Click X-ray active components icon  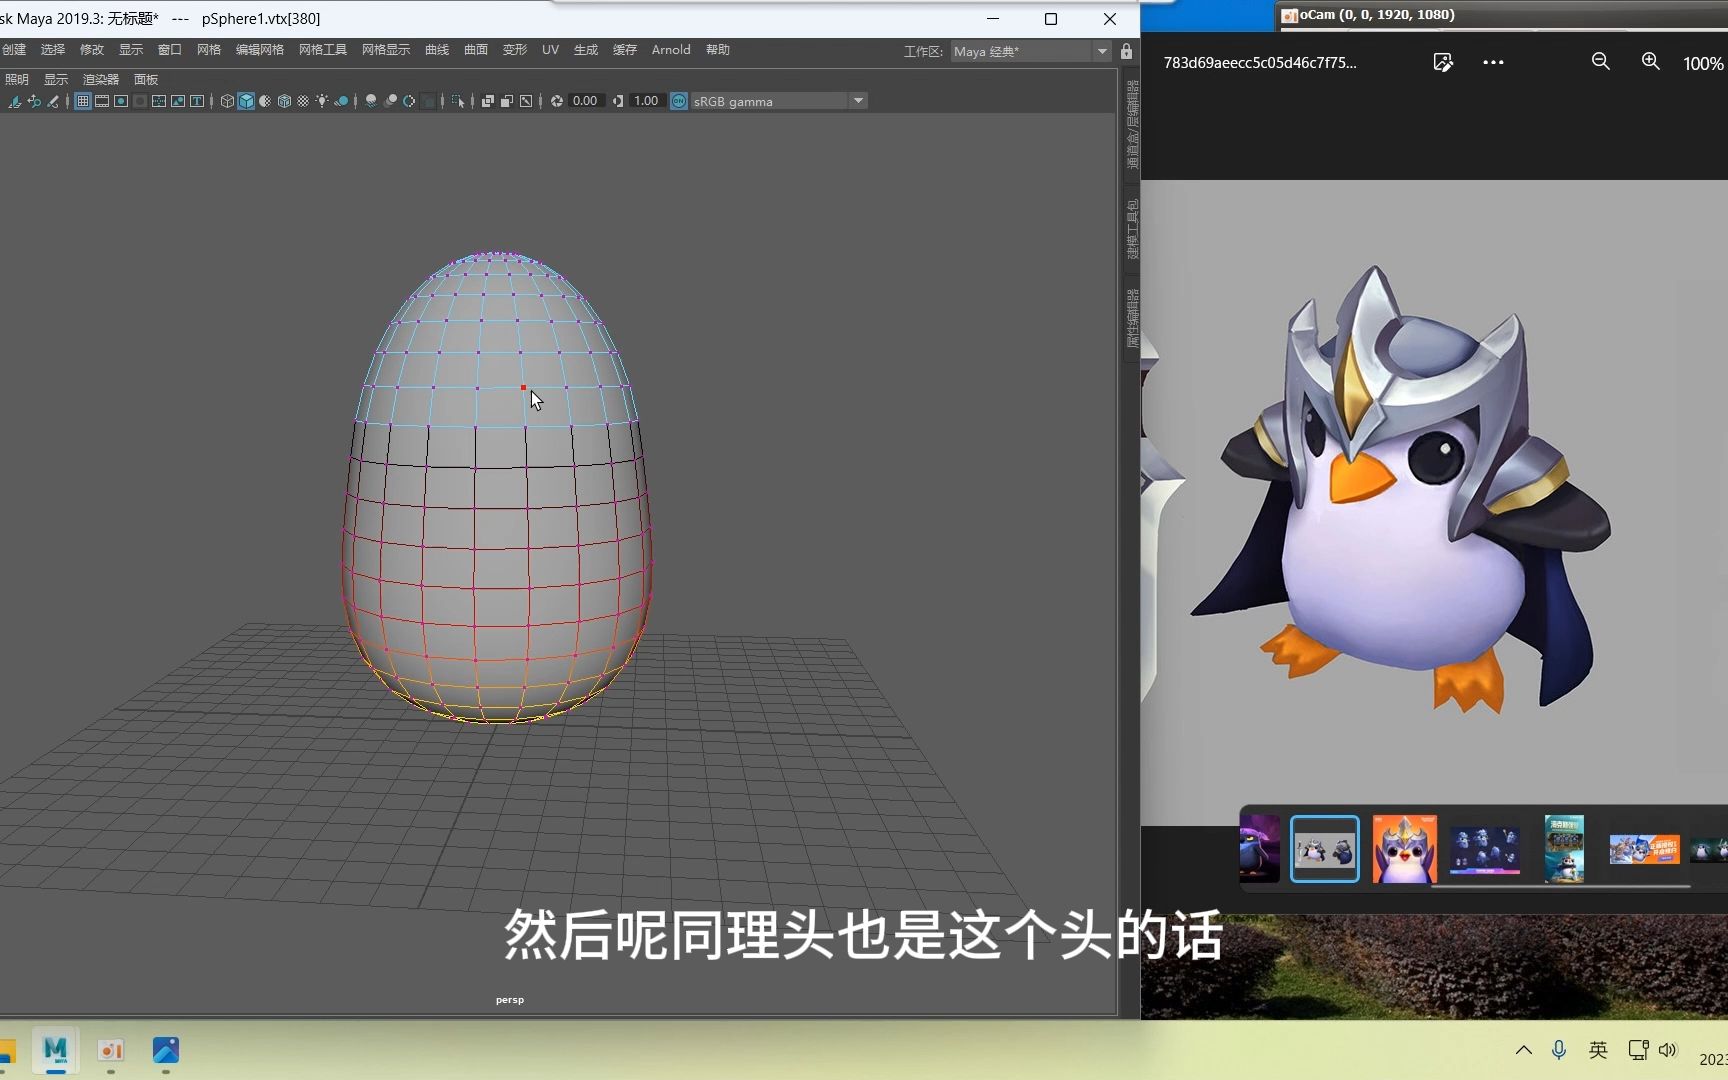click(507, 101)
